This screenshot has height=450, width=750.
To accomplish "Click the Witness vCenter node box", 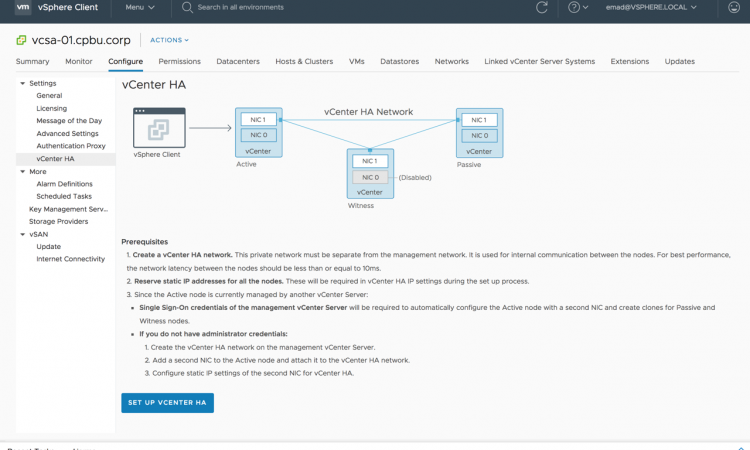I will pyautogui.click(x=370, y=174).
